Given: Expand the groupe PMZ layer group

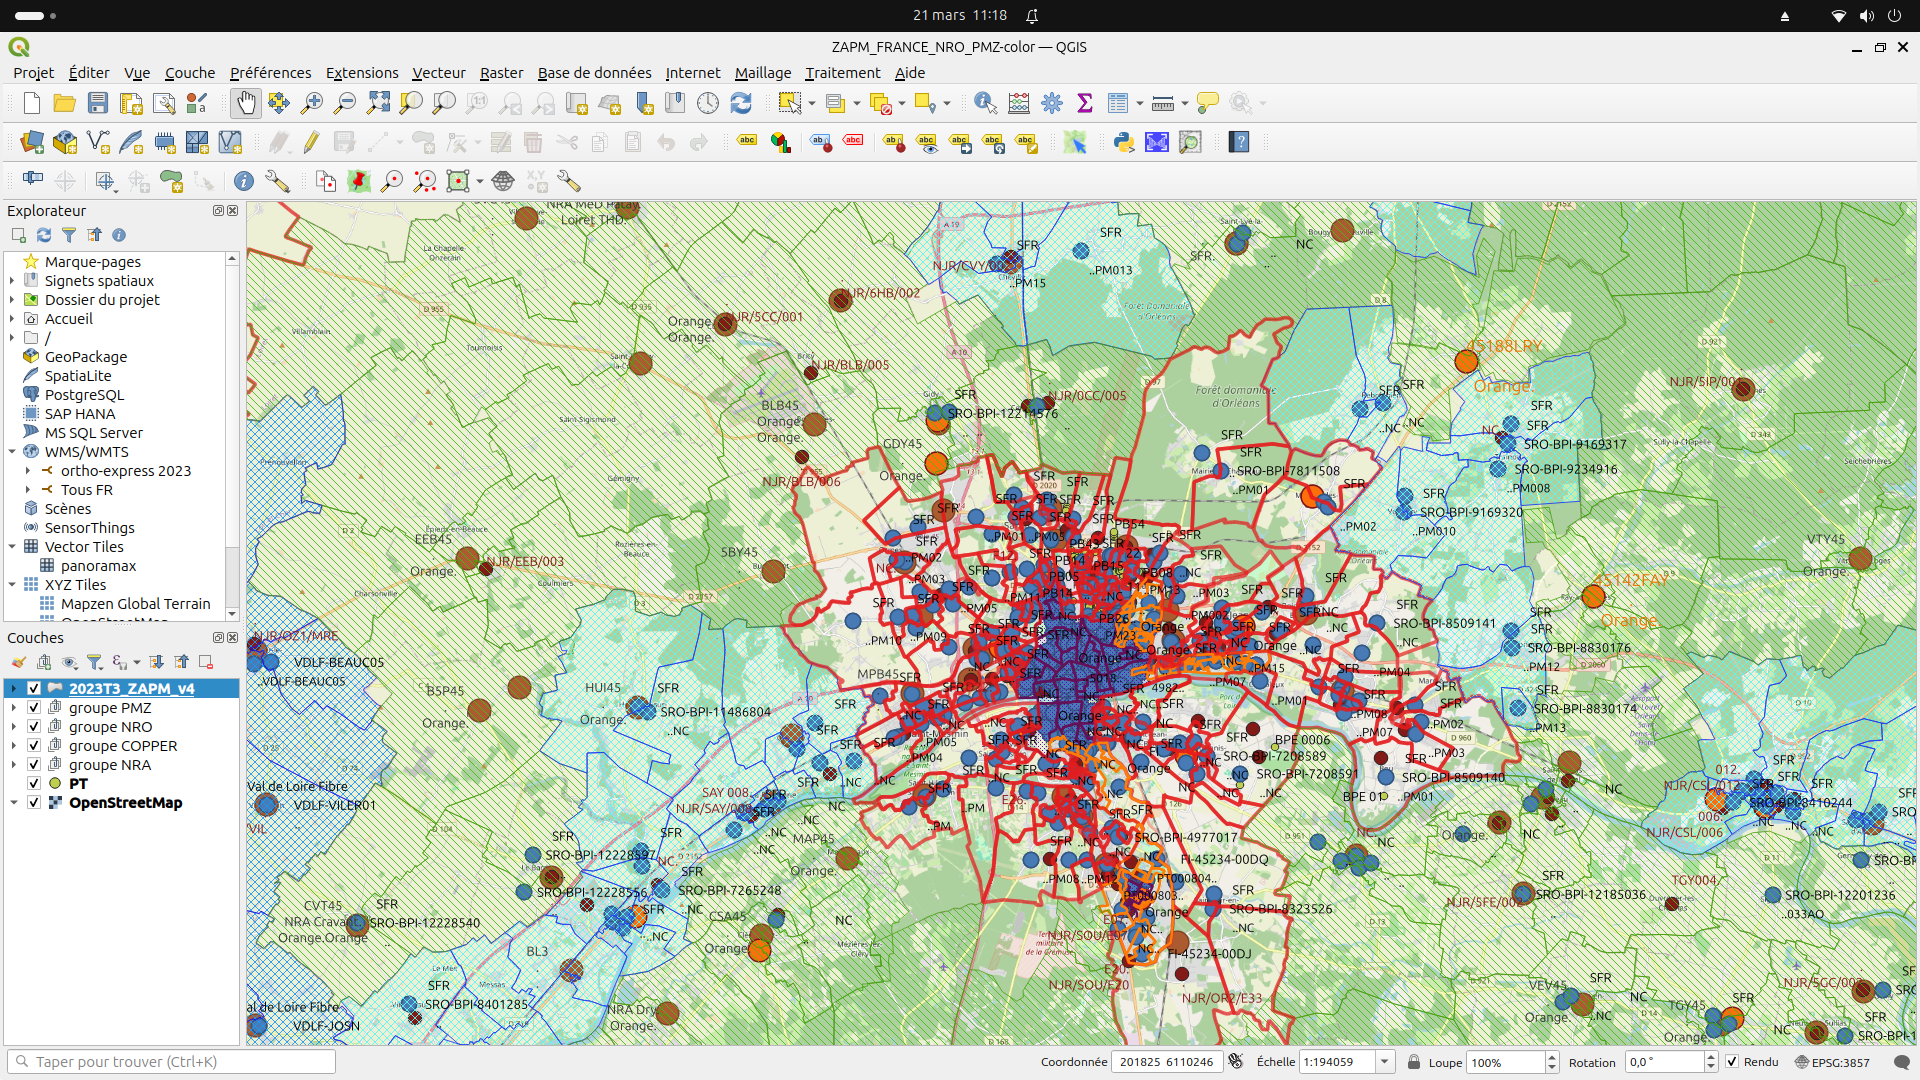Looking at the screenshot, I should [14, 707].
